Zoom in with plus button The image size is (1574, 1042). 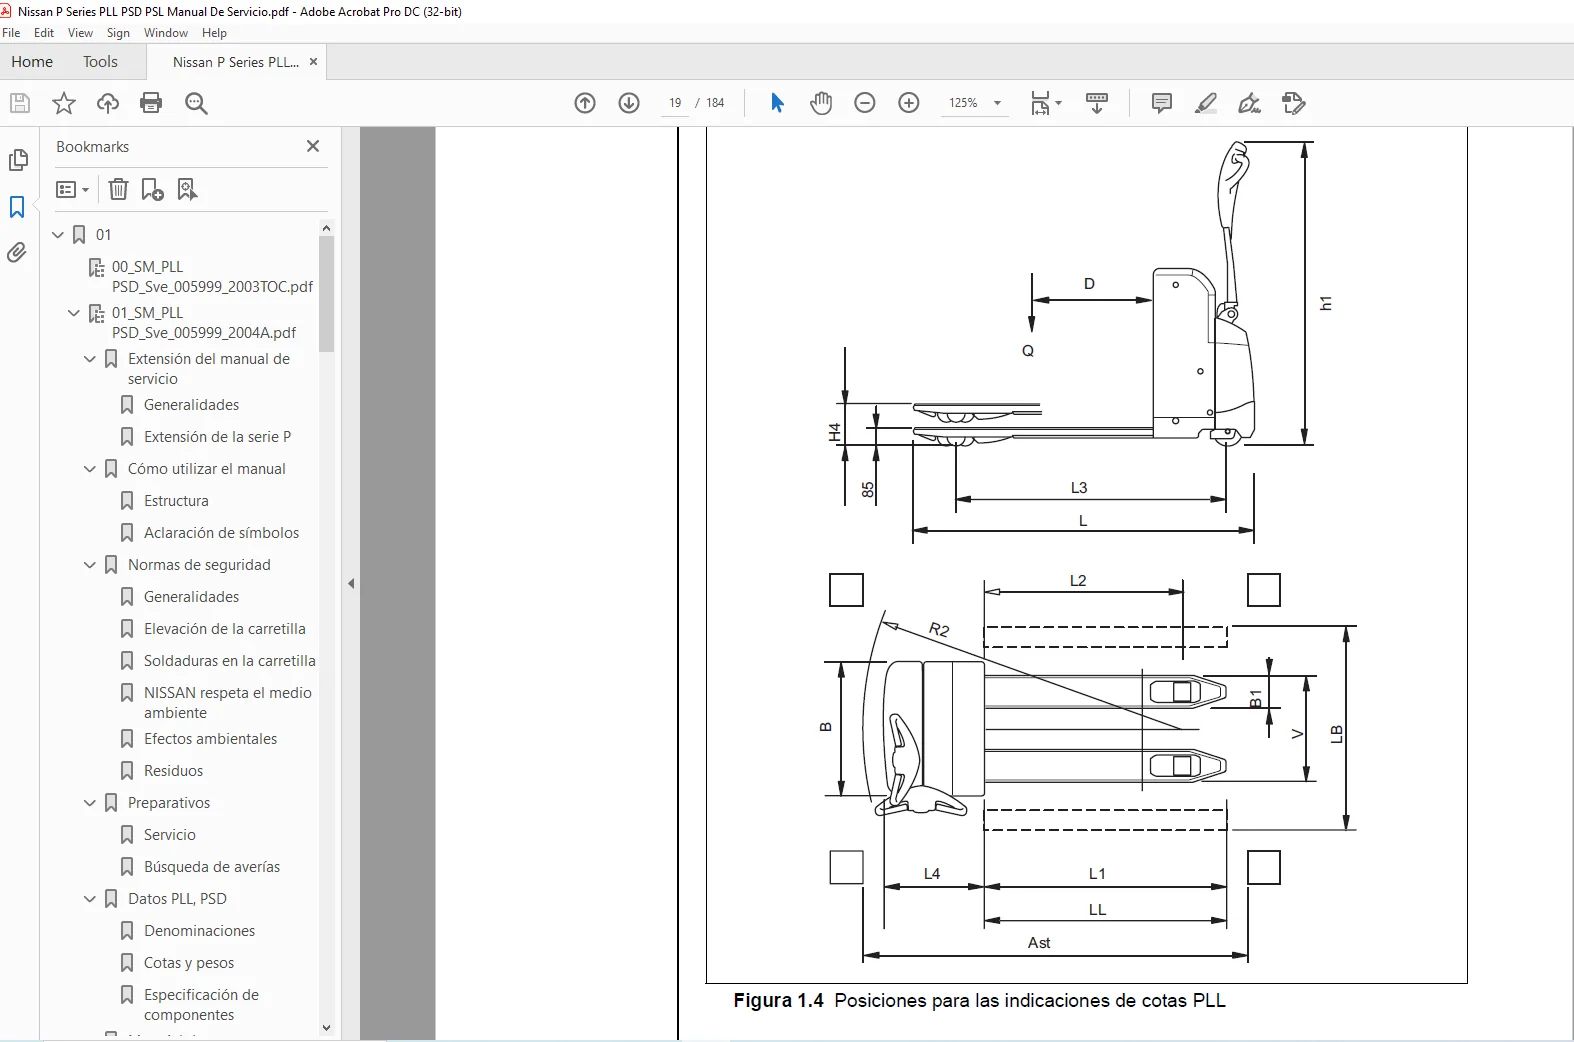[909, 103]
